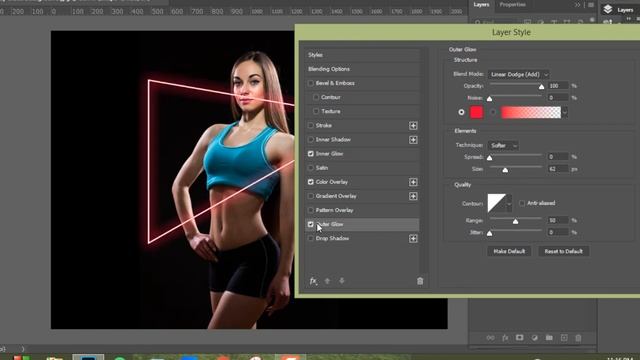640x360 pixels.
Task: Toggle the Outer Glow checkbox
Action: pyautogui.click(x=311, y=224)
